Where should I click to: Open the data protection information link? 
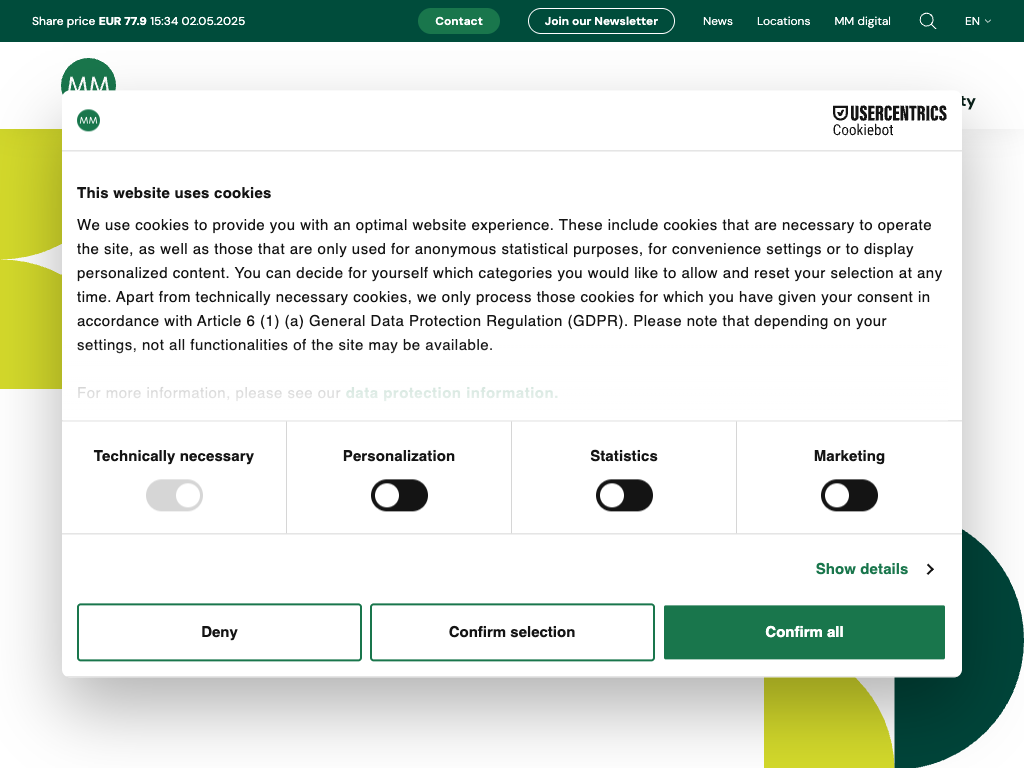coord(449,393)
